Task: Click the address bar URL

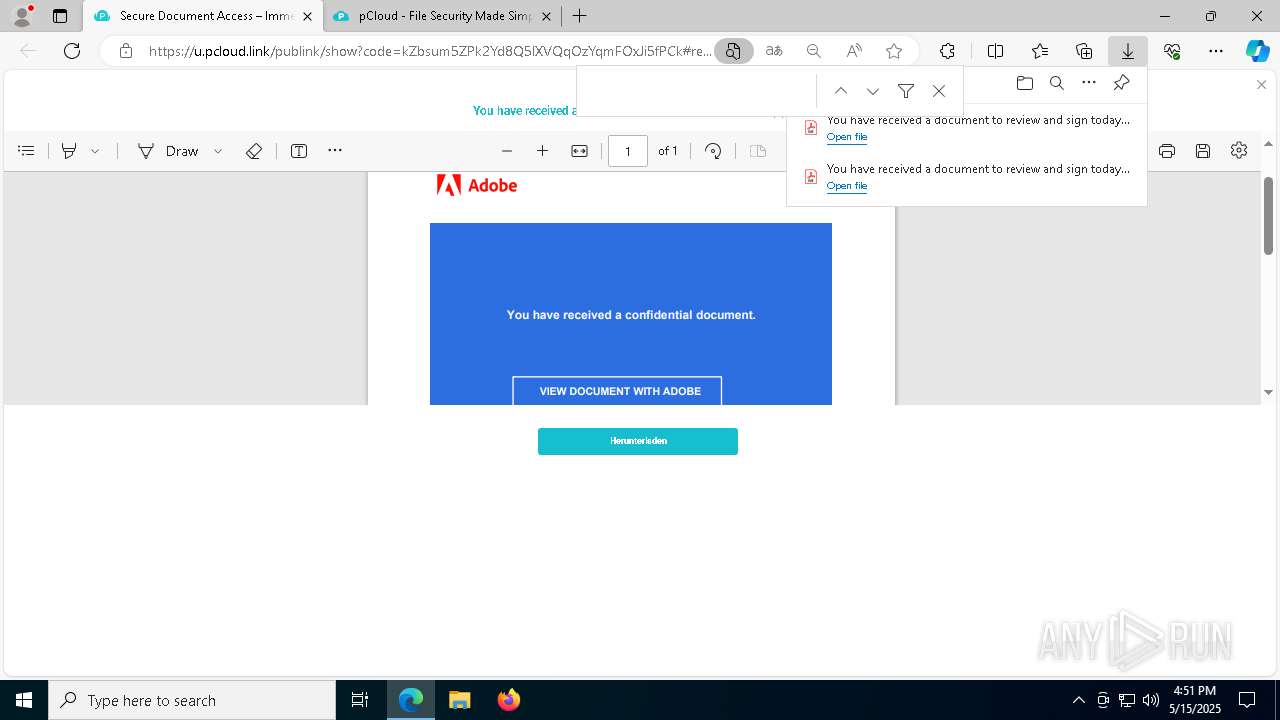Action: click(430, 51)
